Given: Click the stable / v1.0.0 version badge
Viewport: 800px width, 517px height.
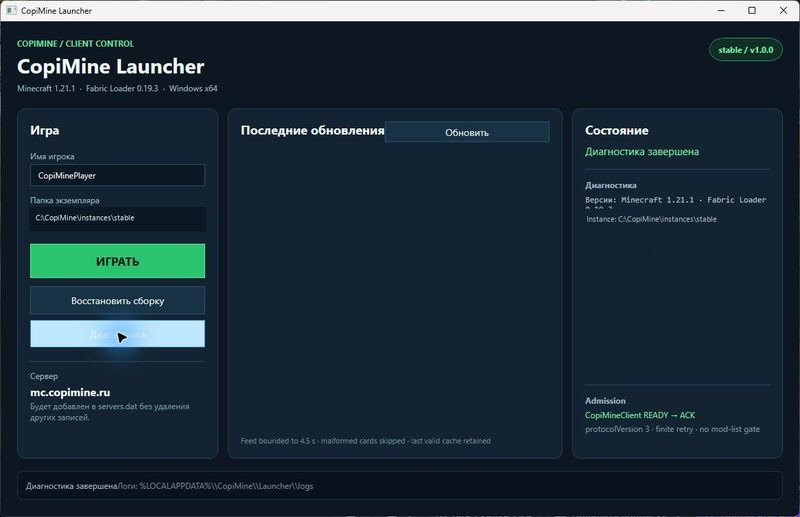Looking at the screenshot, I should (x=745, y=50).
